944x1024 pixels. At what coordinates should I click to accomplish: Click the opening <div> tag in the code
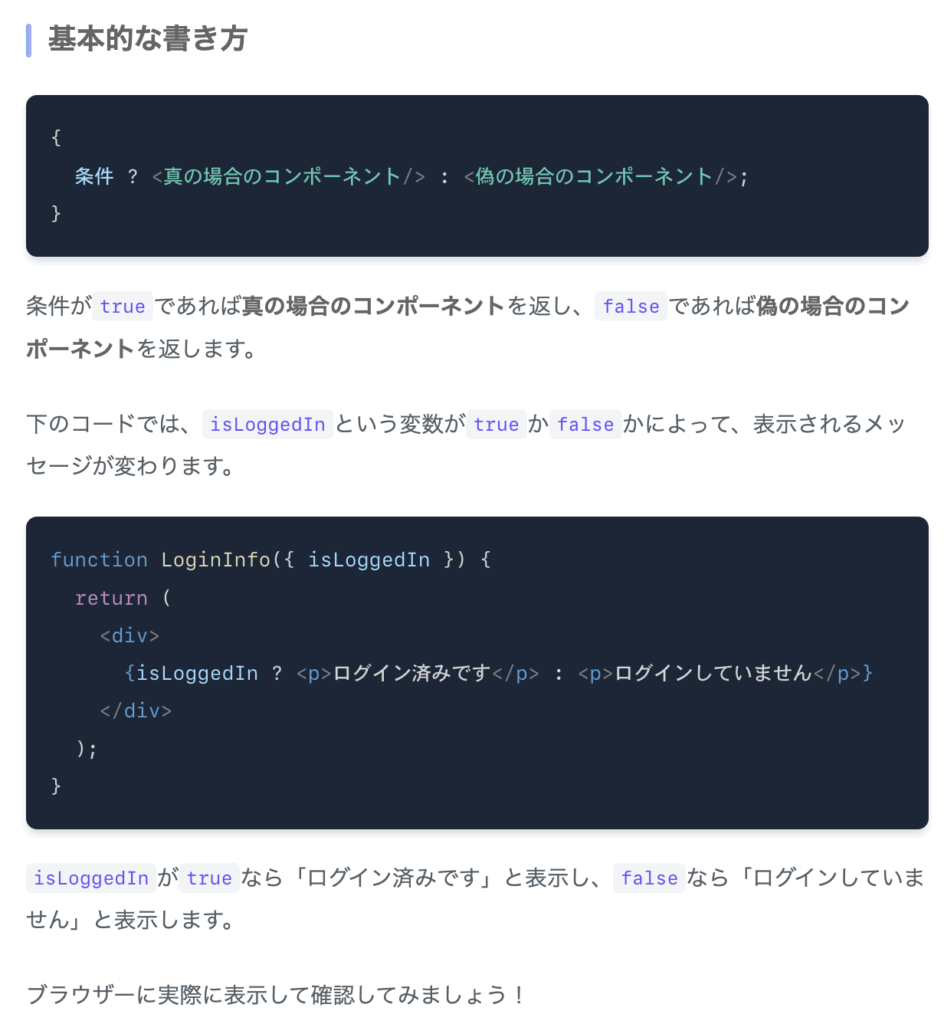point(130,635)
